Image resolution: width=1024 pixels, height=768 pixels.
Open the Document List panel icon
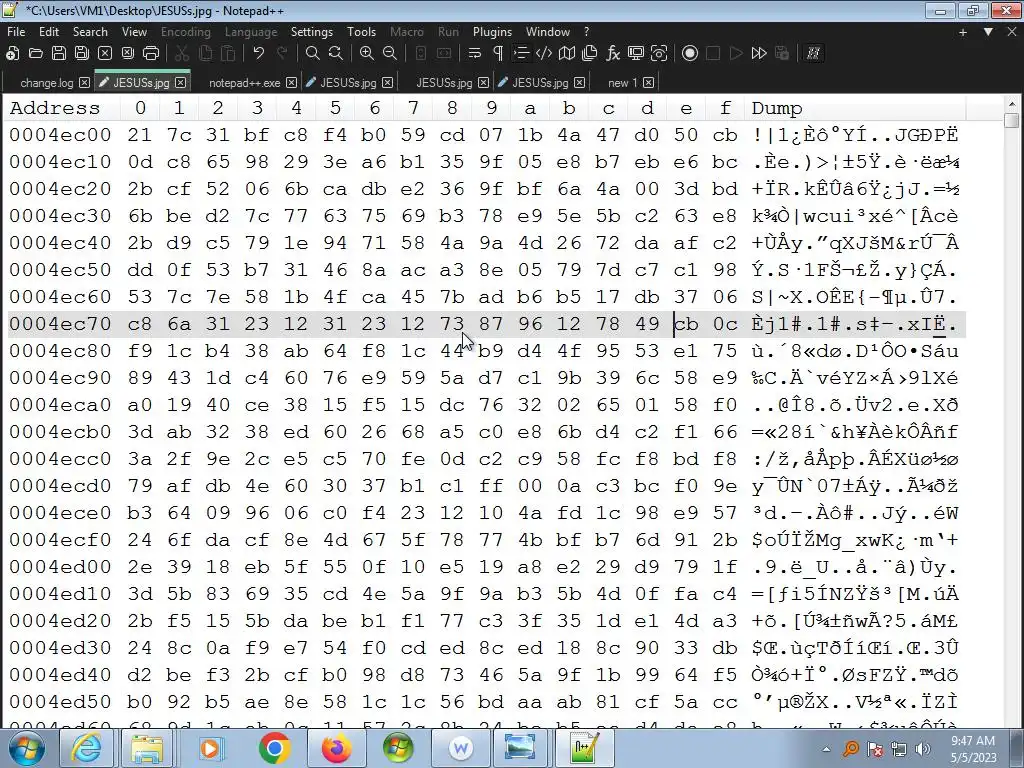click(590, 54)
